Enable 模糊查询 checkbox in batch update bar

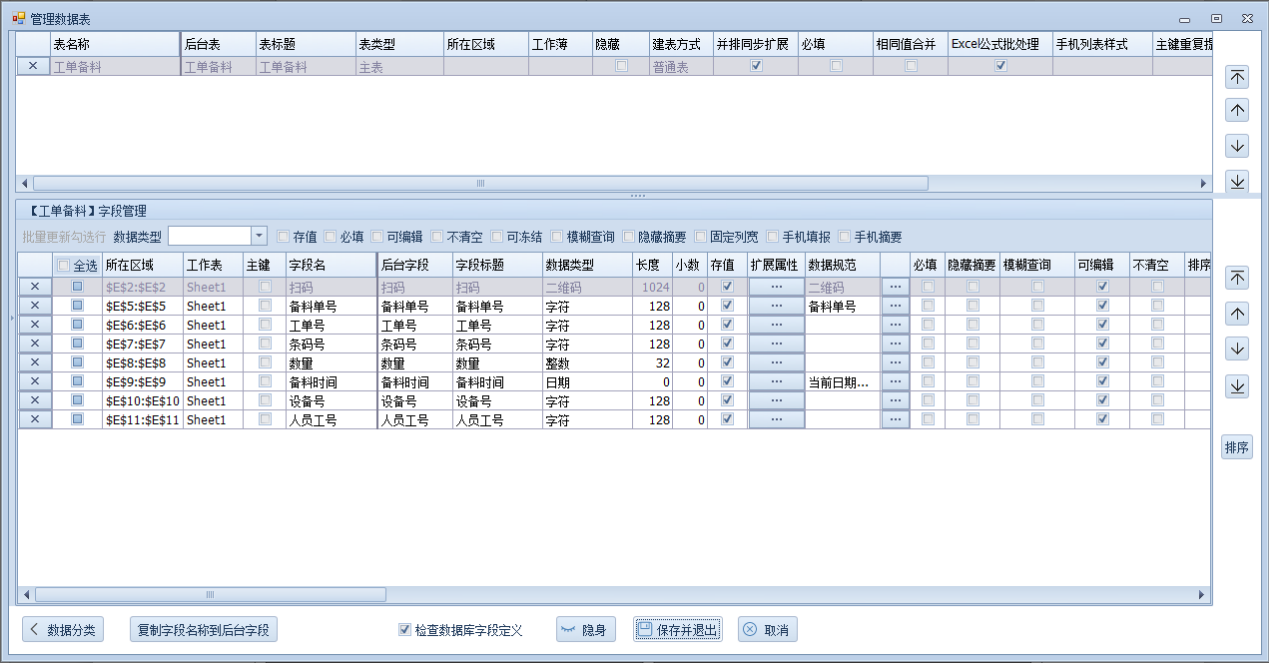(x=557, y=237)
